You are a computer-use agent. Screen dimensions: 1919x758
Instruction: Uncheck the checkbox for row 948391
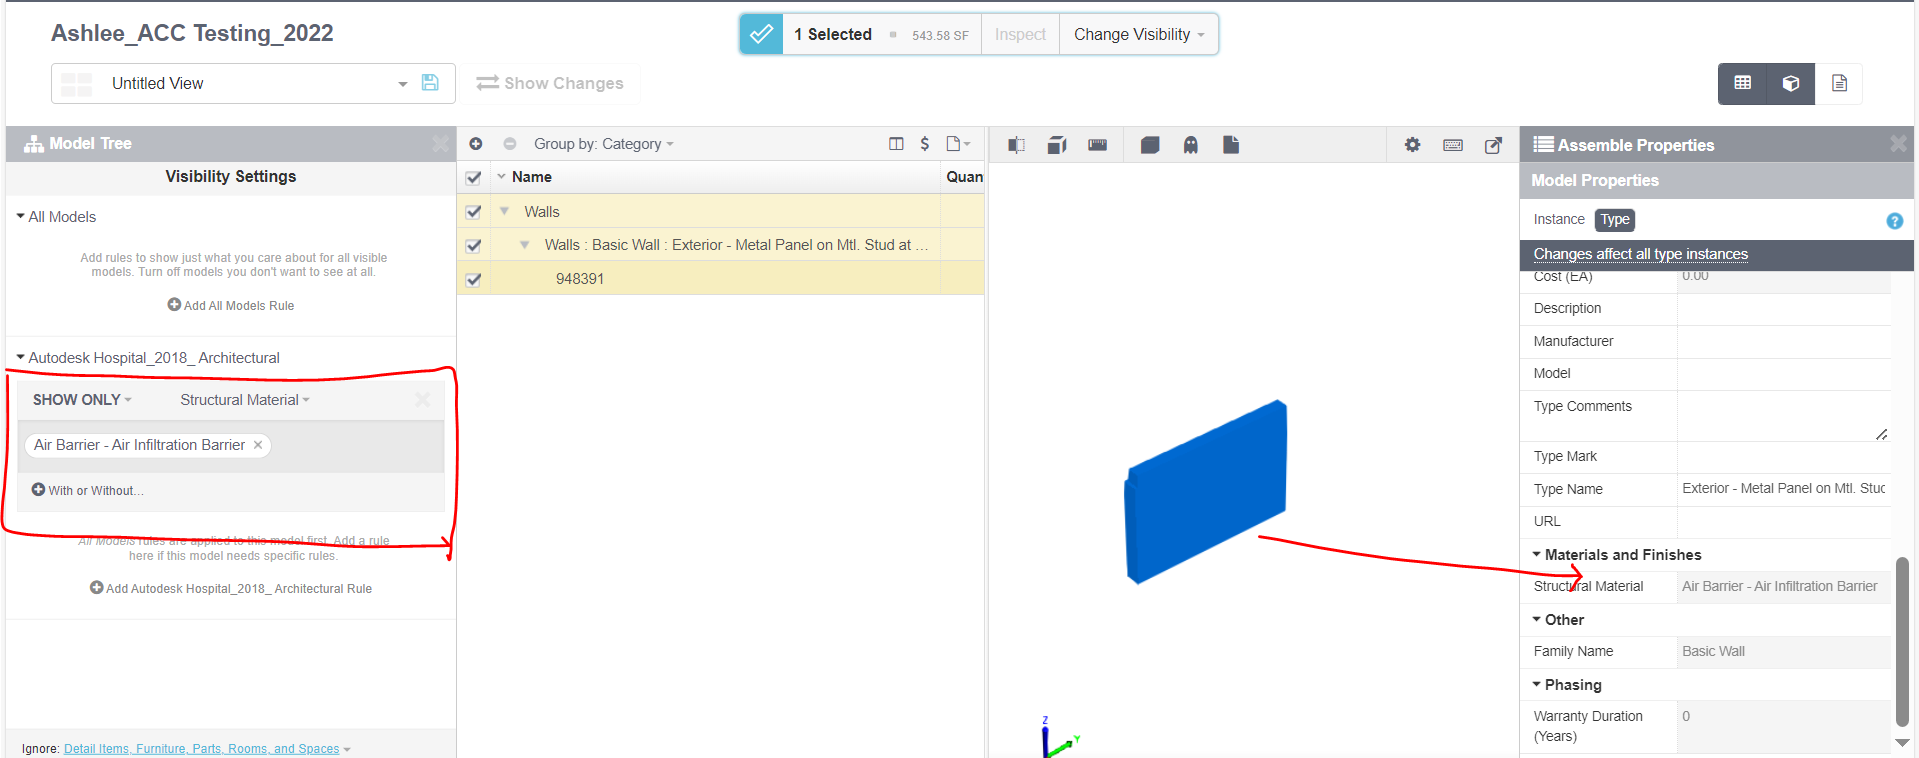click(x=474, y=280)
